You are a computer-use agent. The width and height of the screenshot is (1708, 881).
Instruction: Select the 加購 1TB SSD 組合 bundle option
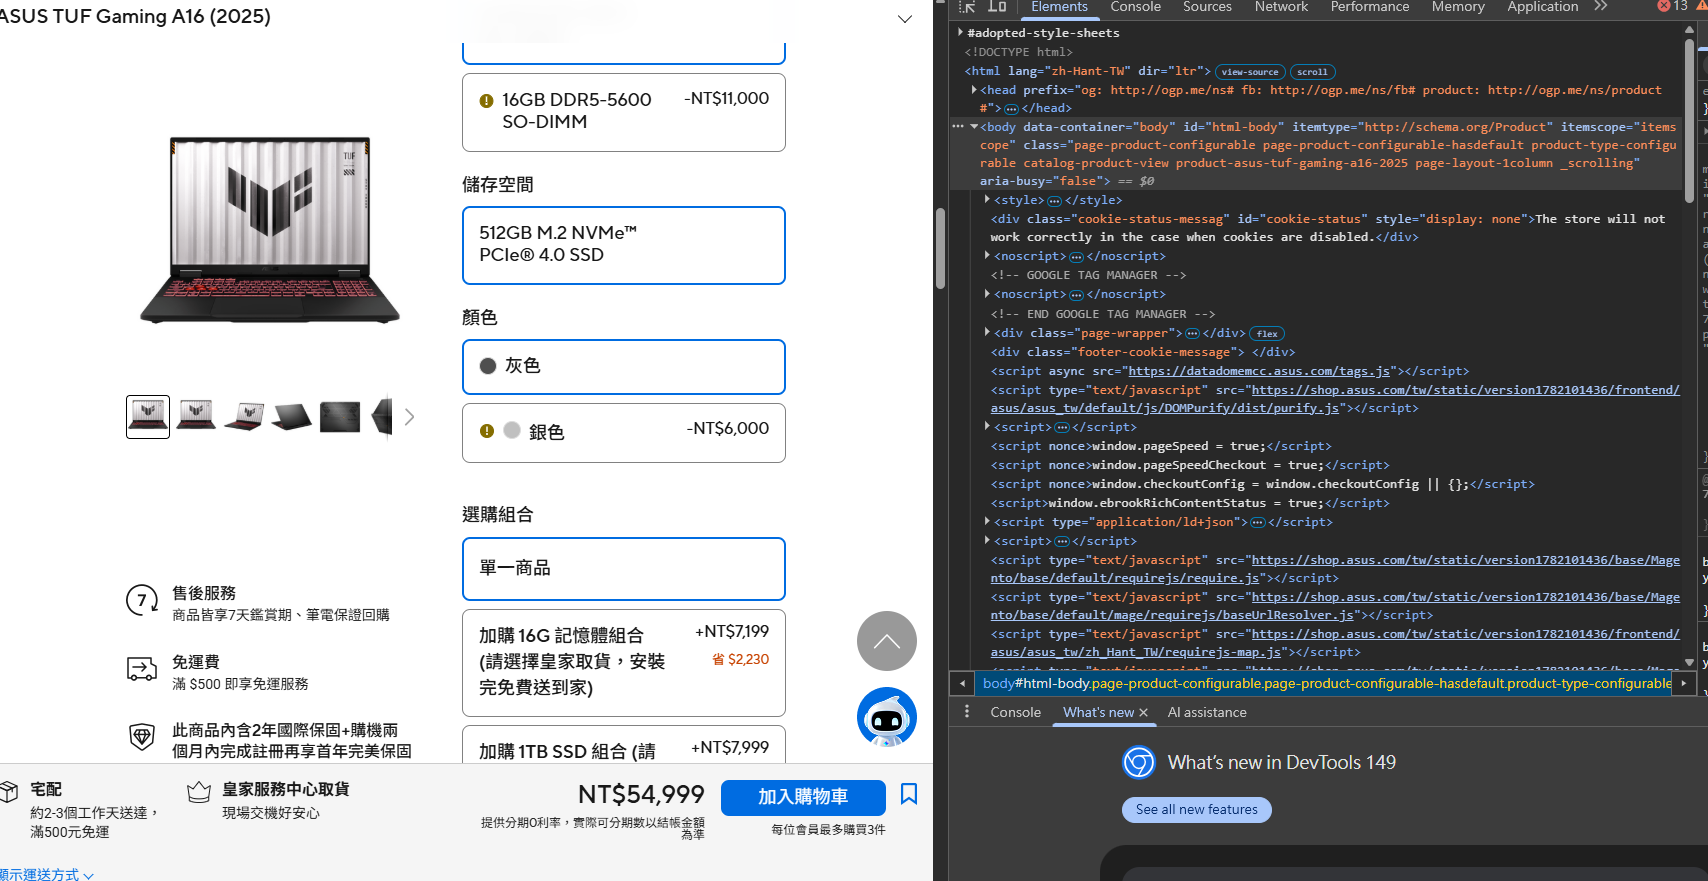click(624, 745)
